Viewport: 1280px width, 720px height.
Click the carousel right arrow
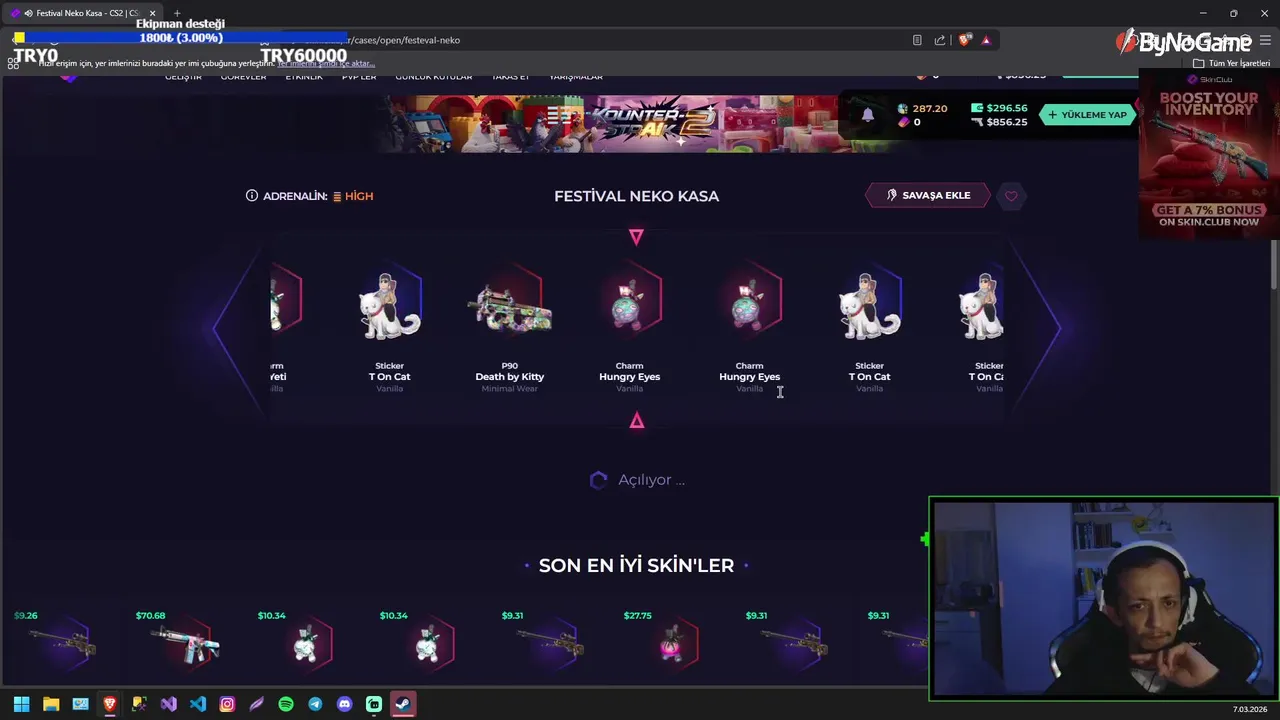1037,327
